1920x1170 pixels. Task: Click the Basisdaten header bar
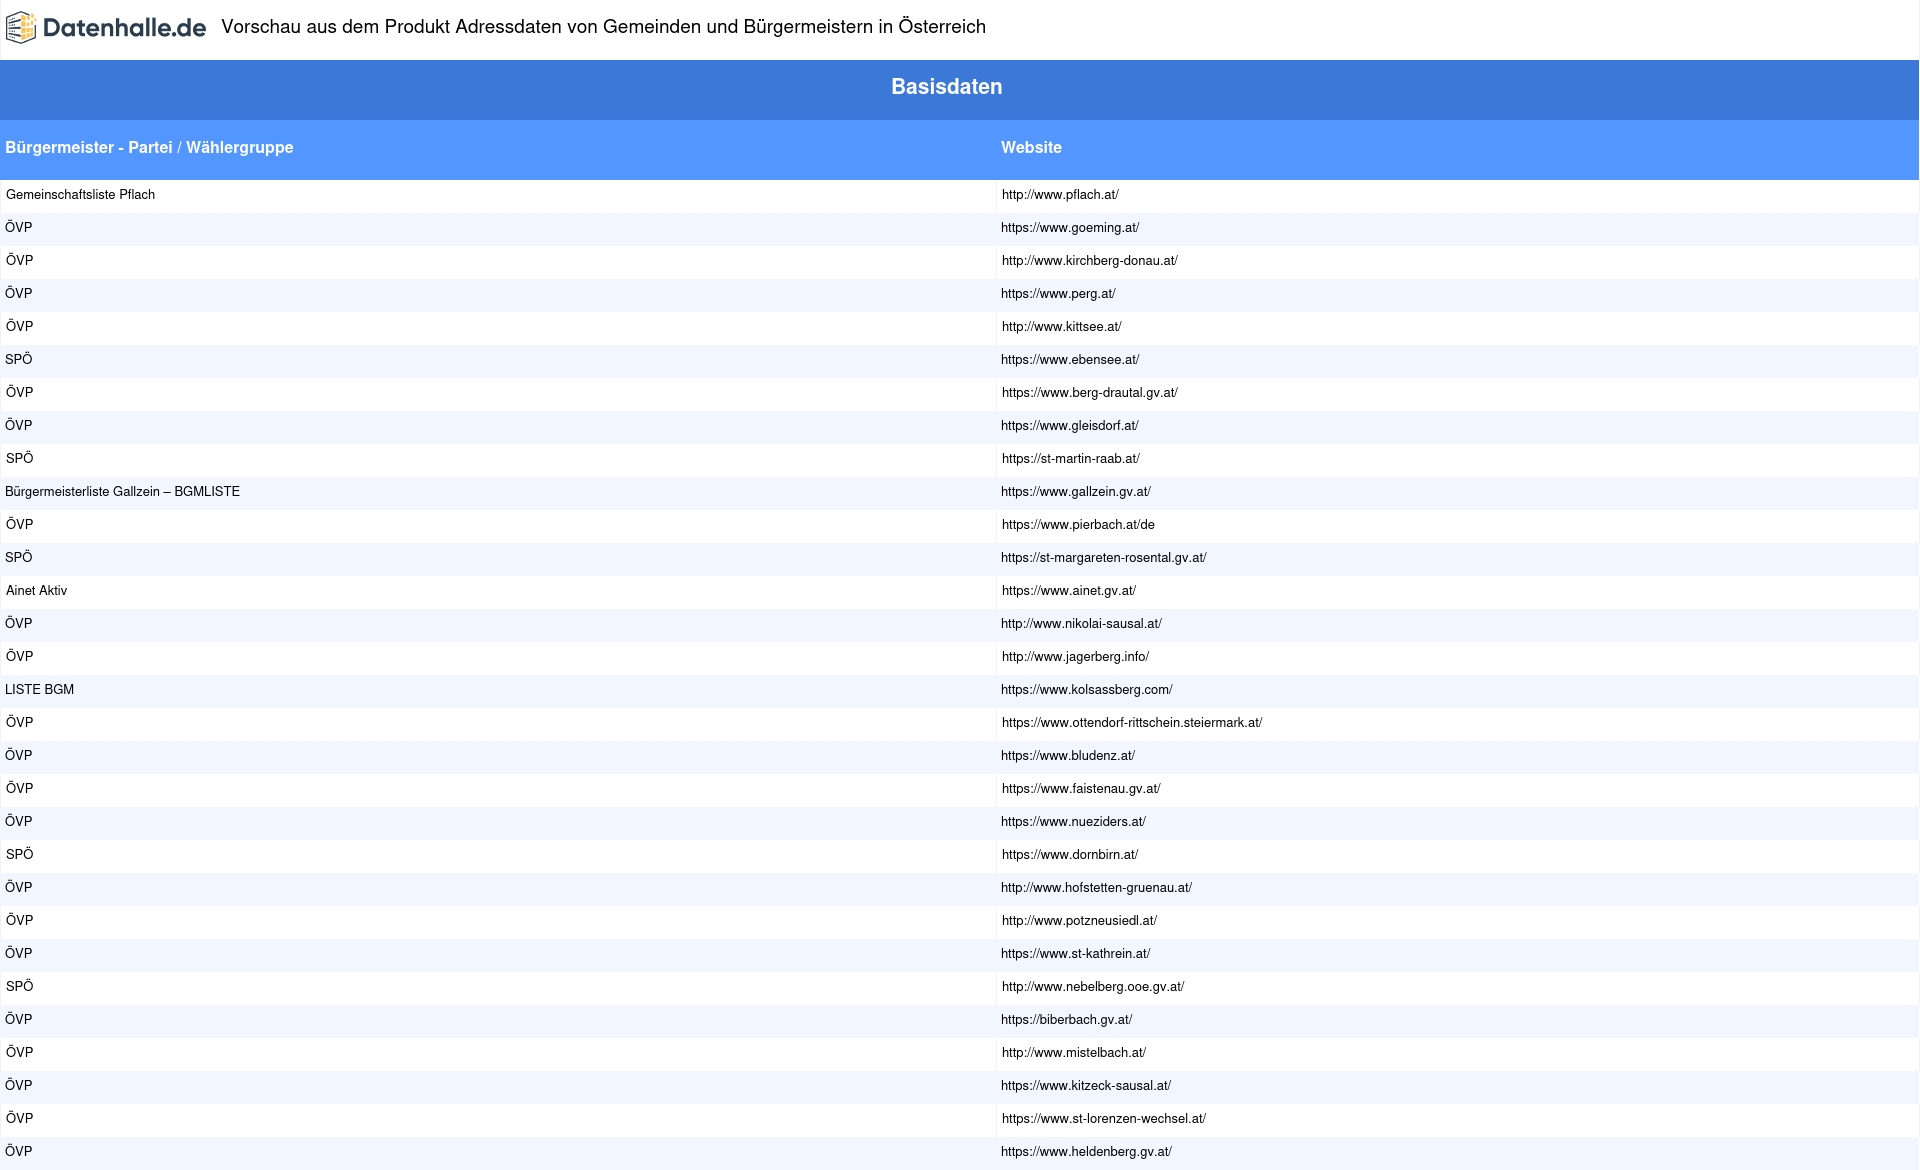pyautogui.click(x=960, y=88)
